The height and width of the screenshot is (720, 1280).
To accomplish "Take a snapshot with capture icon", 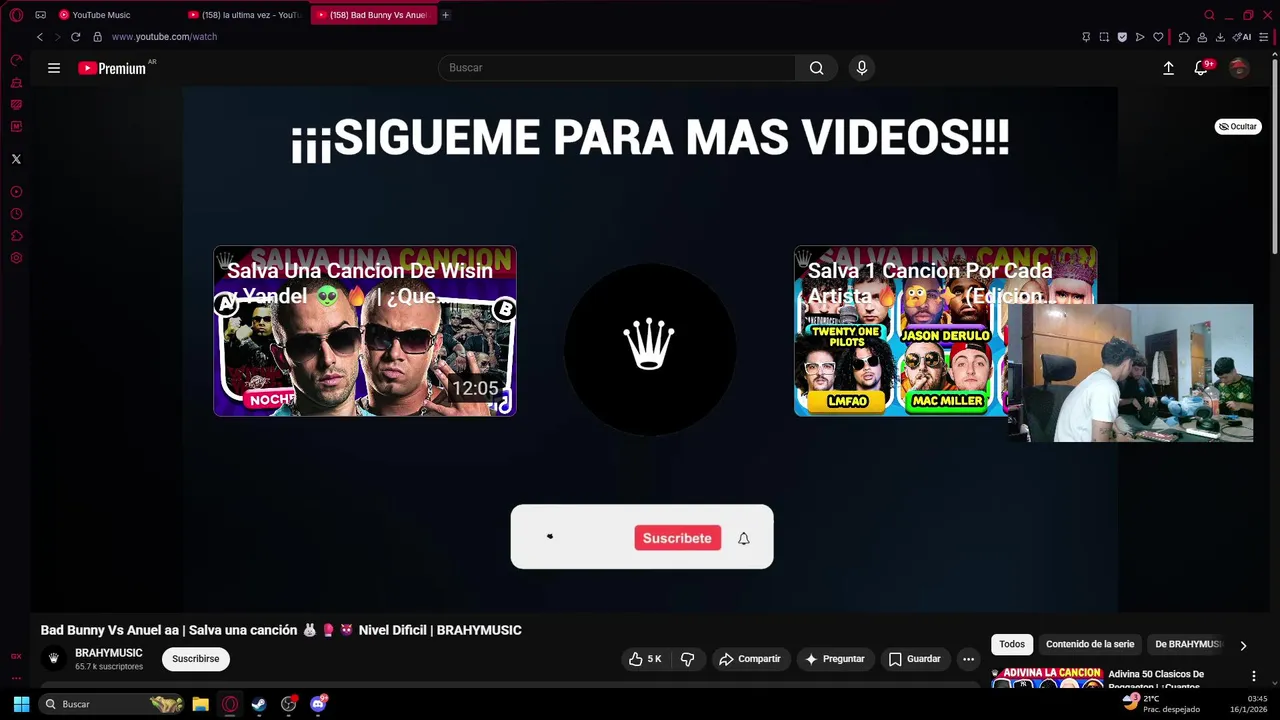I will [x=1104, y=37].
